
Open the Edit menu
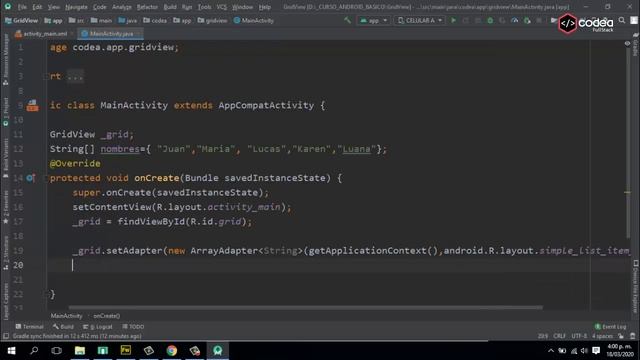(x=37, y=7)
